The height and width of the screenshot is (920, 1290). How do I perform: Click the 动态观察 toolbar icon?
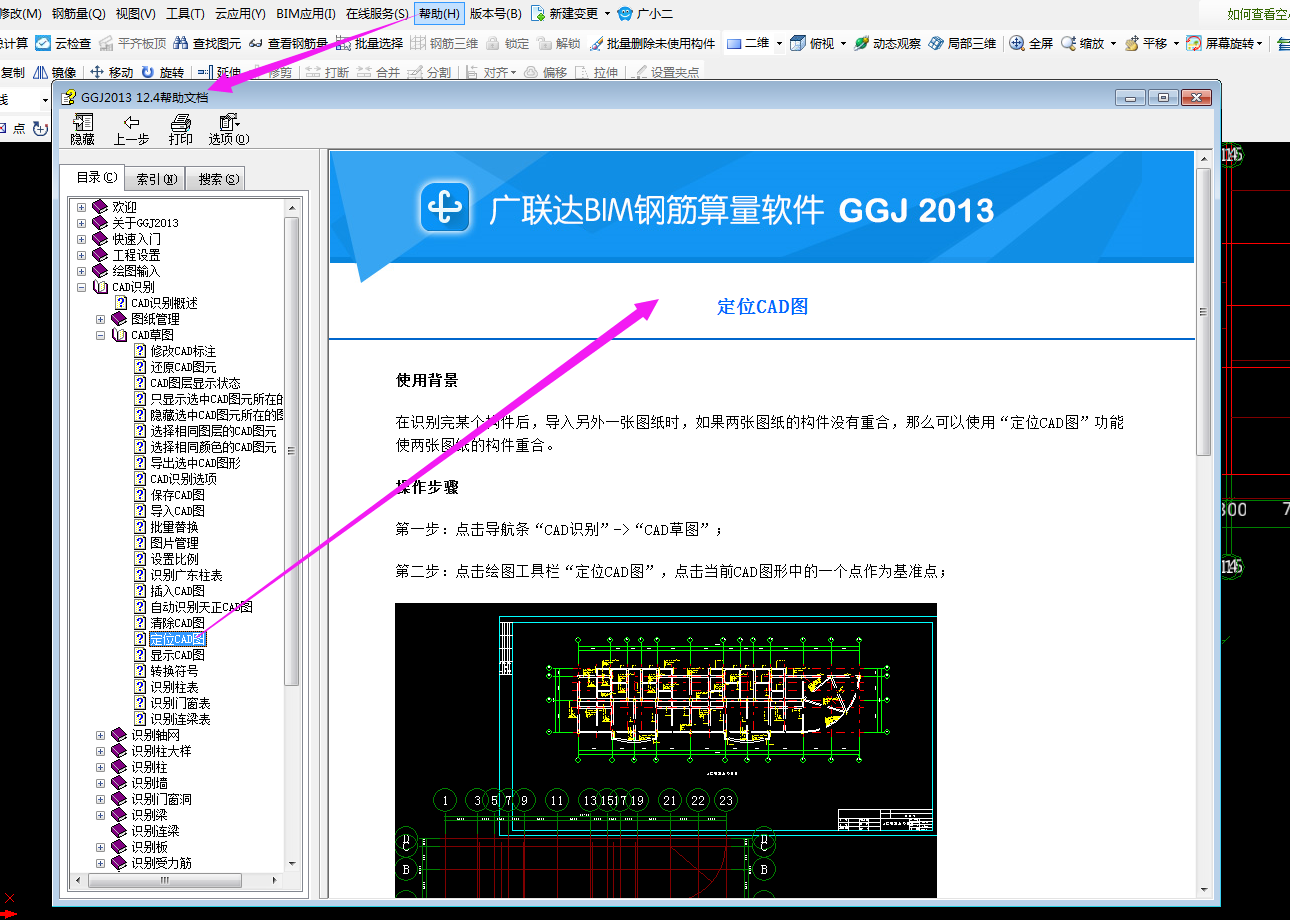(x=861, y=43)
